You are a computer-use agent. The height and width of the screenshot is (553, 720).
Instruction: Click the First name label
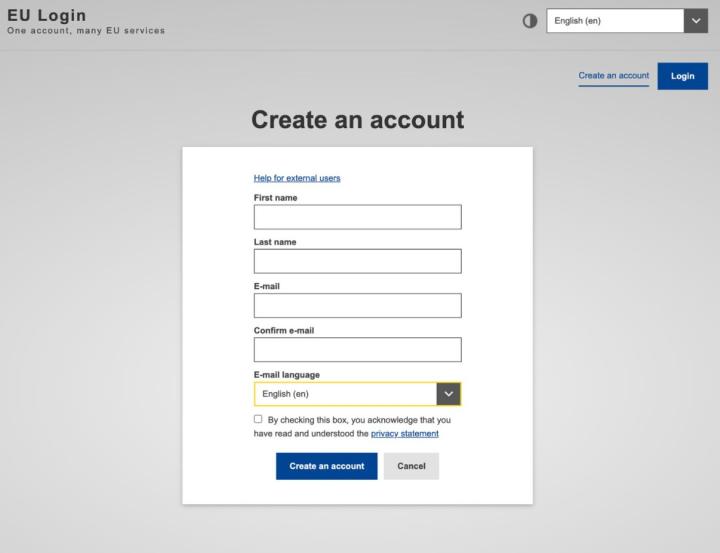click(x=276, y=198)
